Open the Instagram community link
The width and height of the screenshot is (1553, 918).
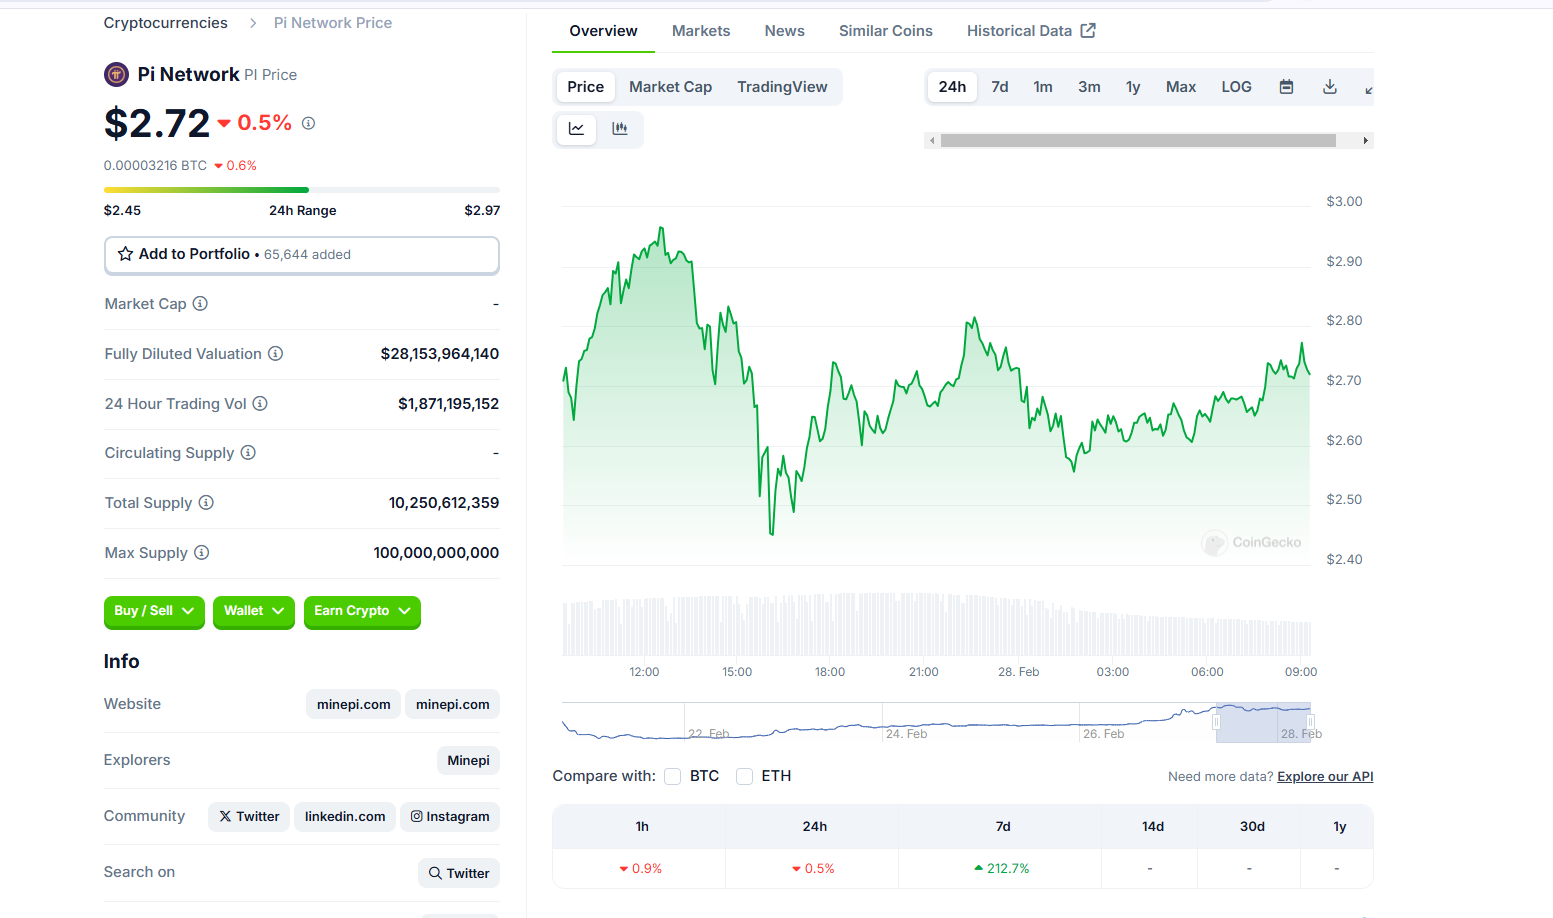click(450, 817)
